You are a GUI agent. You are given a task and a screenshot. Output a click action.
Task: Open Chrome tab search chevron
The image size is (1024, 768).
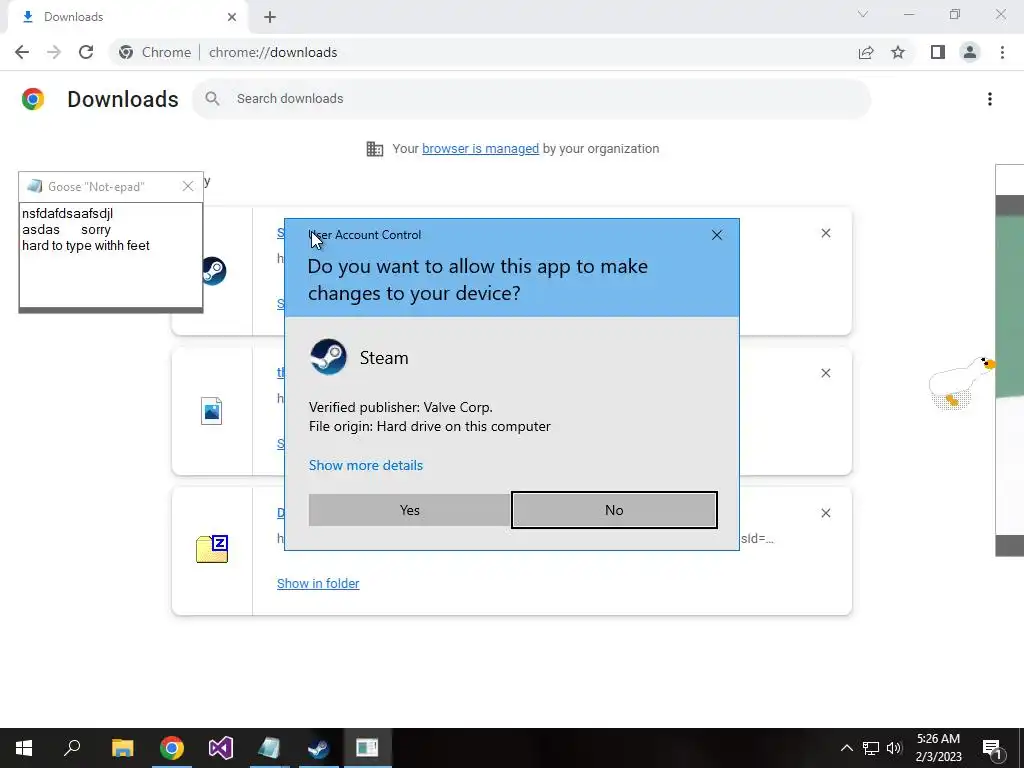[x=863, y=14]
